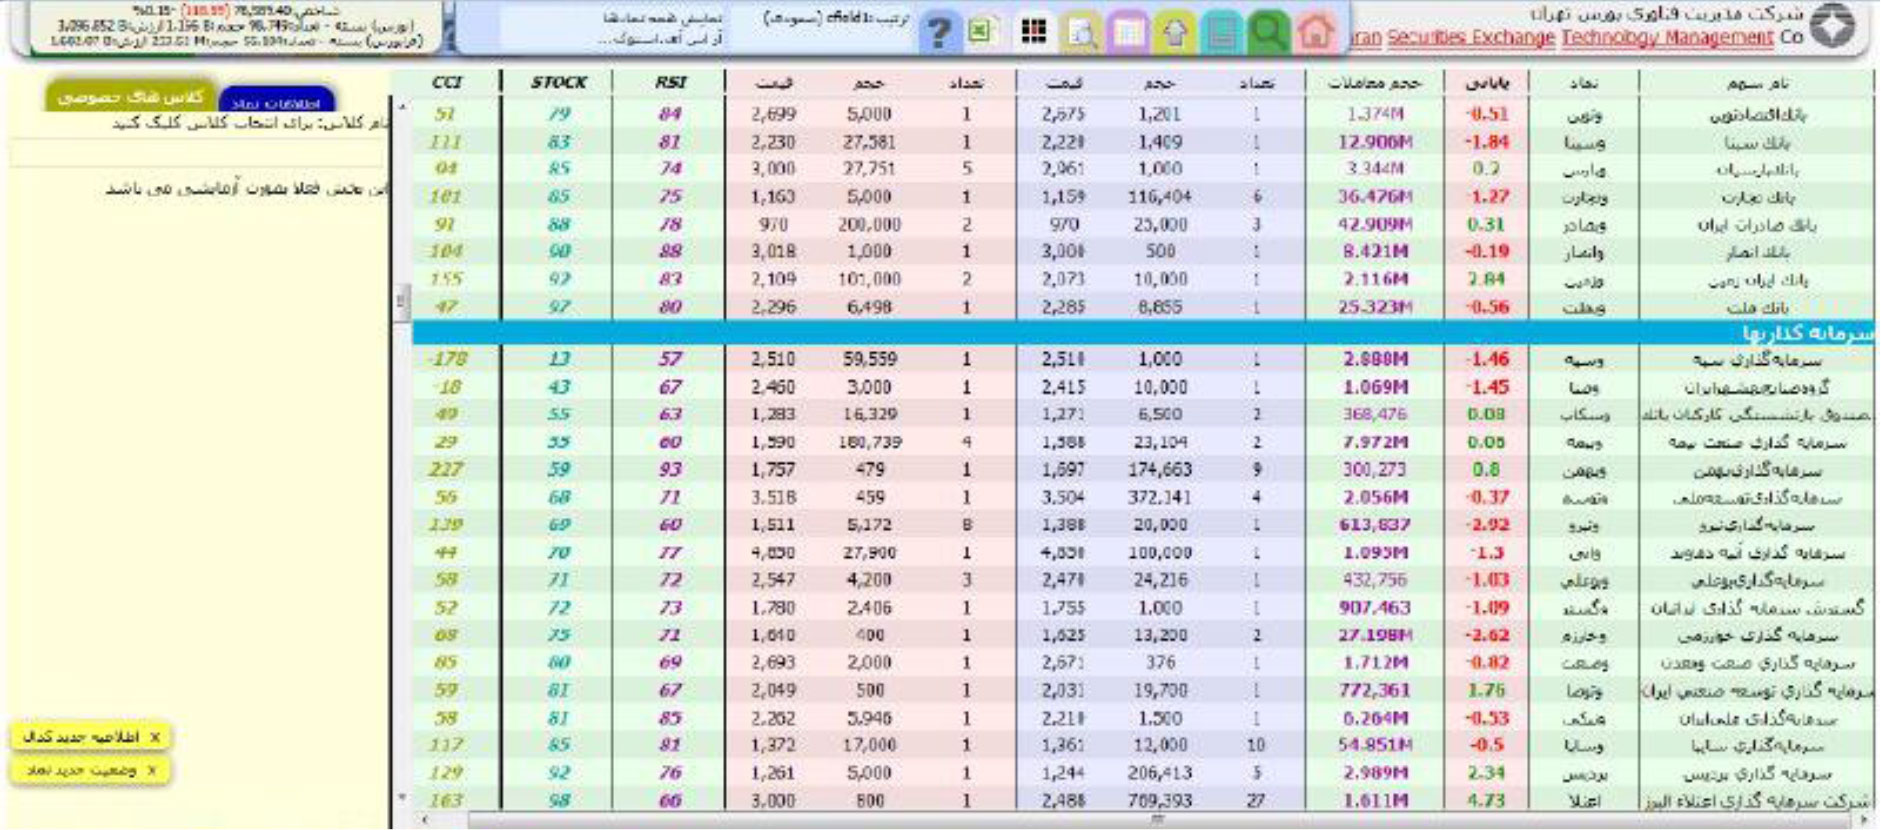
Task: Open the purple table layout icon
Action: [1128, 33]
